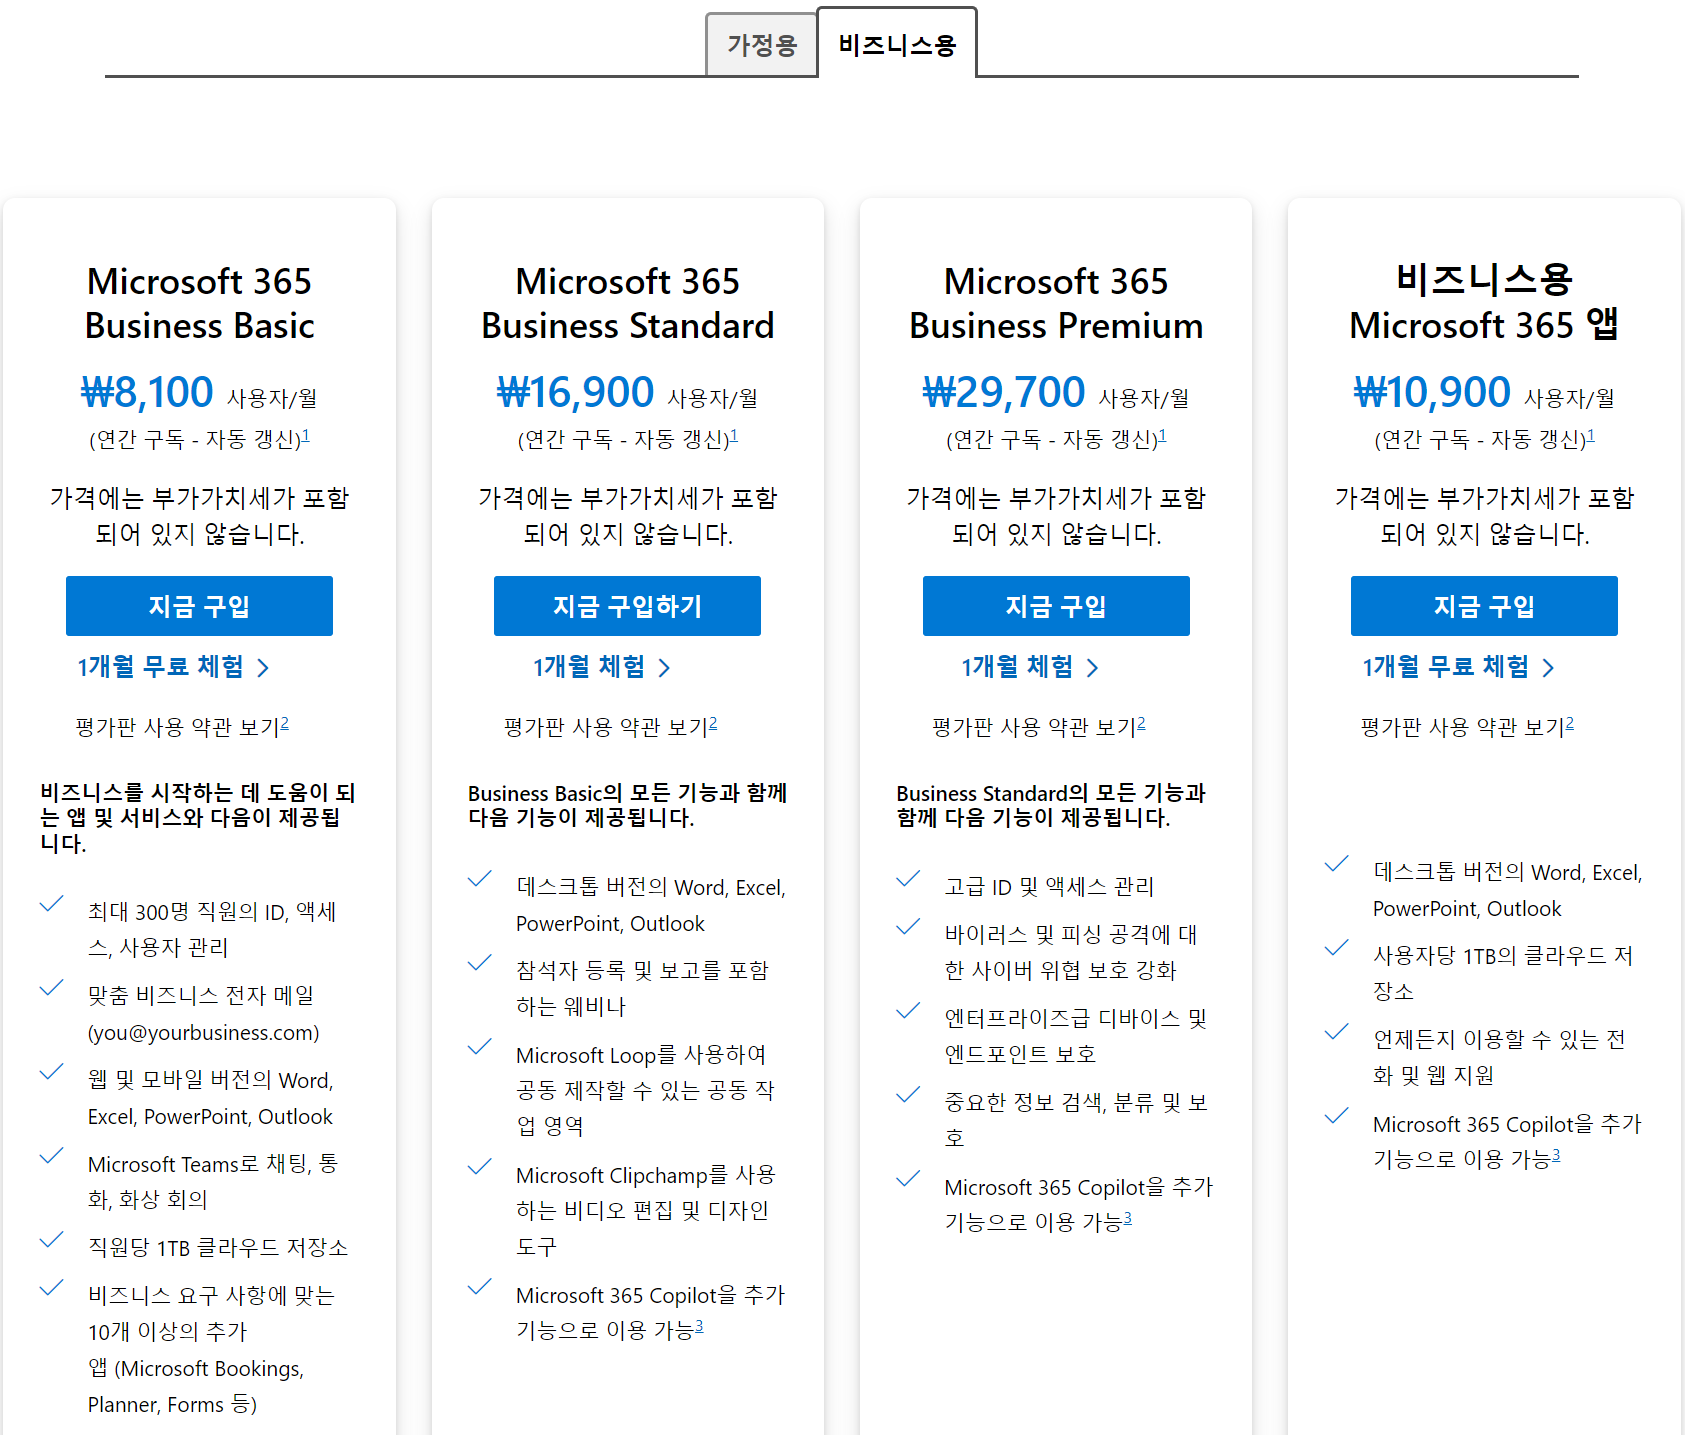Screen dimensions: 1685x1435
Task: Click the ₩8,100 price text
Action: coord(147,392)
